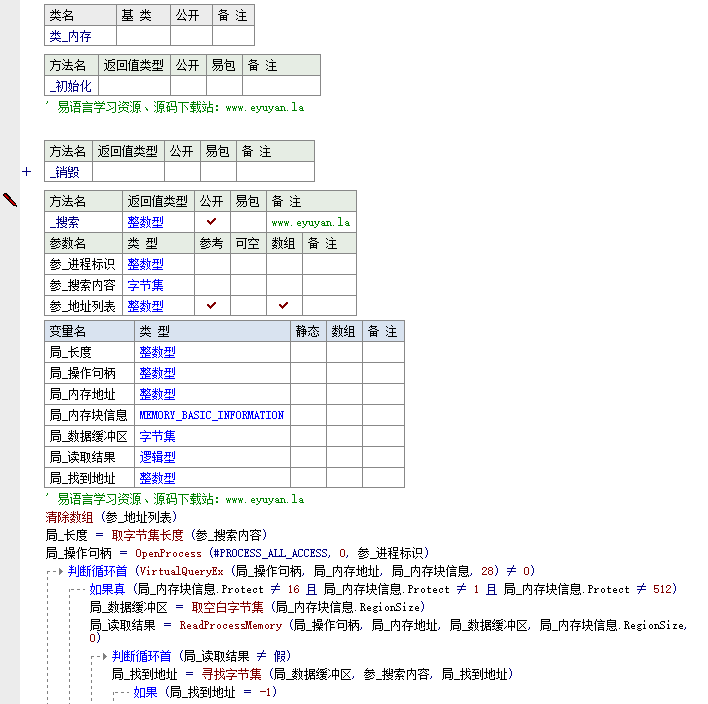This screenshot has width=708, height=704.
Task: Click the OpenProcess call in the code
Action: pyautogui.click(x=168, y=553)
